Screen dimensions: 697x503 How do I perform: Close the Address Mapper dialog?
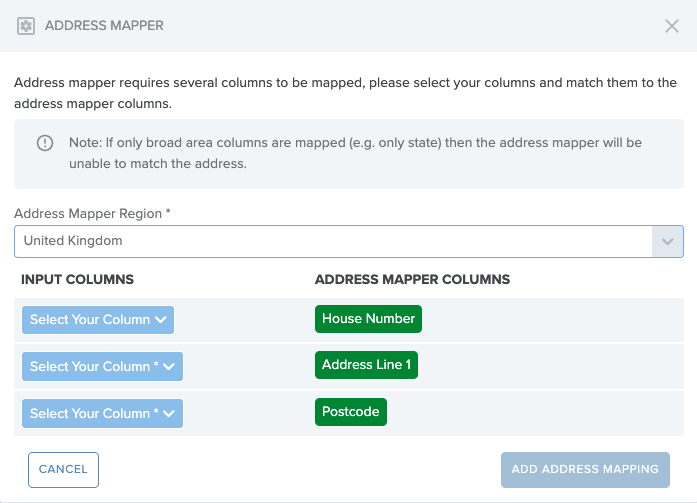(x=672, y=26)
